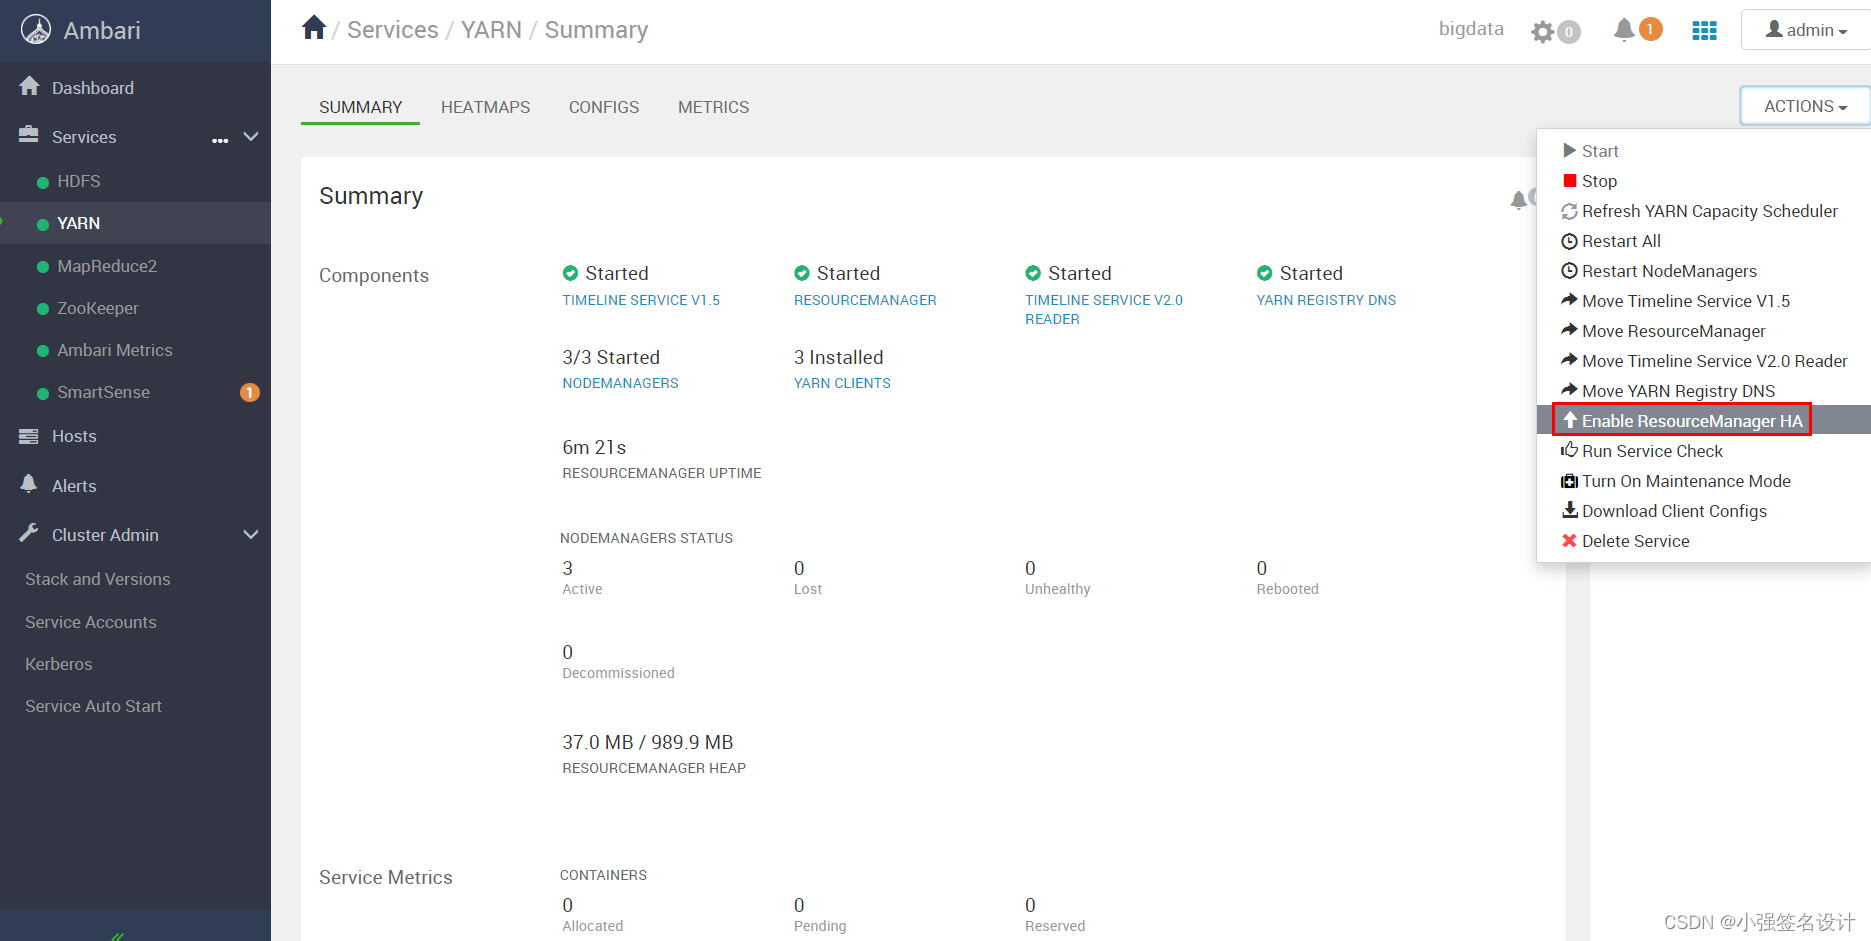Click the Maintenance Mode medkit icon

point(1570,481)
